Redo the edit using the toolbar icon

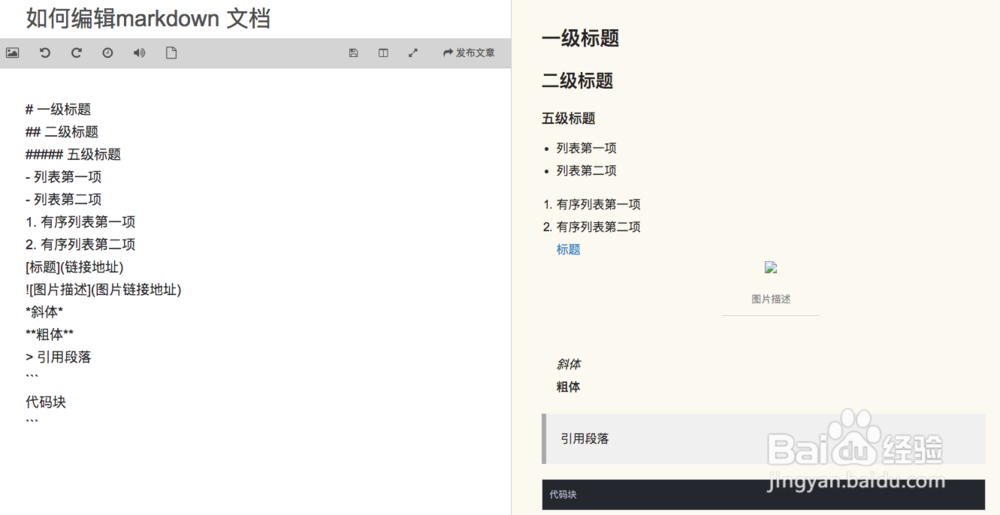click(x=76, y=53)
